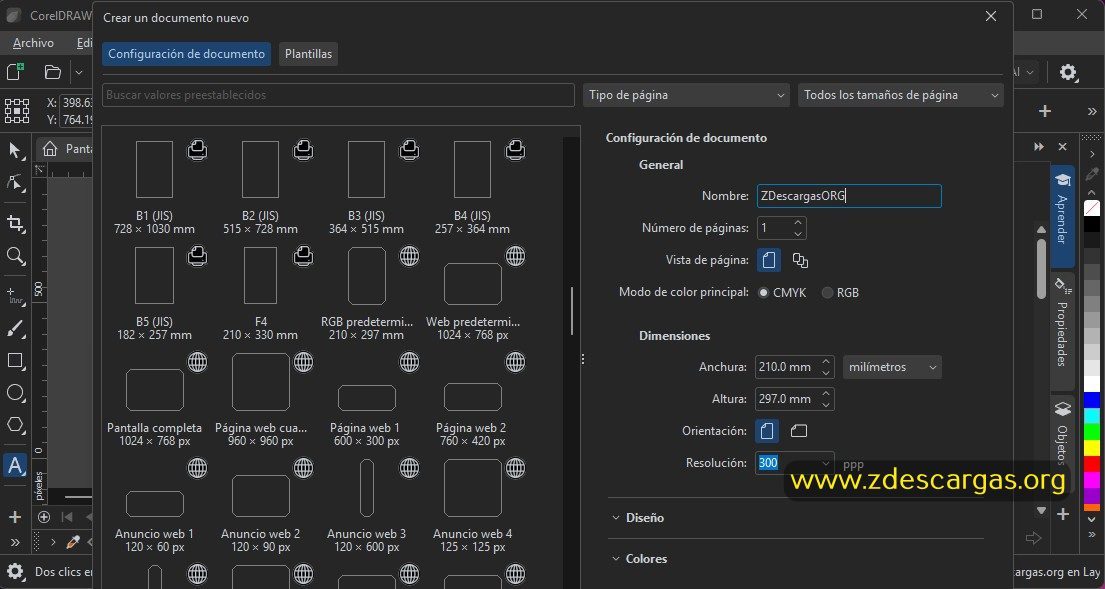Expand toolbox overflow chevrons at bottom left
Image resolution: width=1105 pixels, height=589 pixels.
15,542
